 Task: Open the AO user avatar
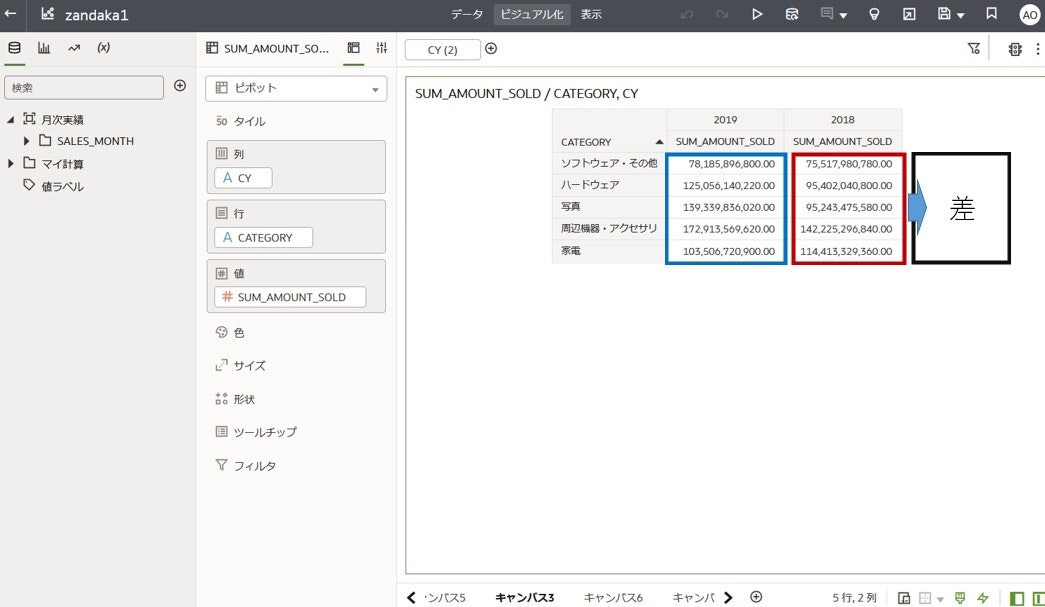coord(1030,15)
